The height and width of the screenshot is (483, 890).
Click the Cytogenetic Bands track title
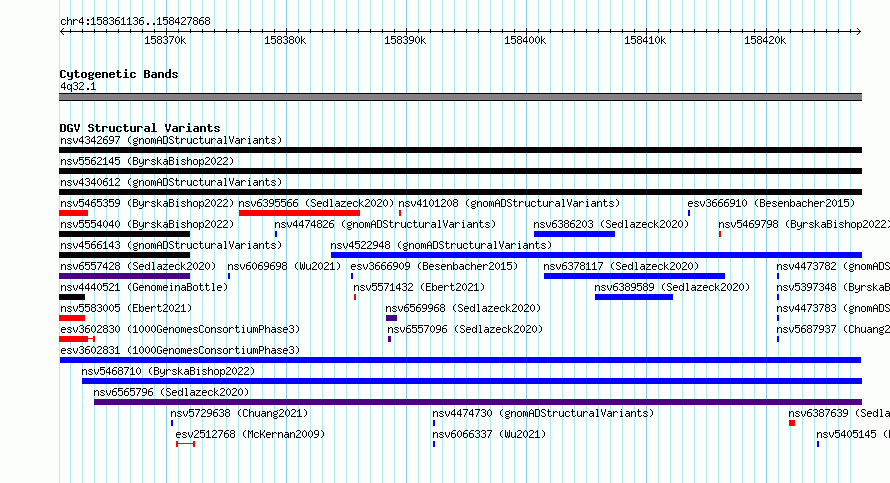click(x=119, y=74)
